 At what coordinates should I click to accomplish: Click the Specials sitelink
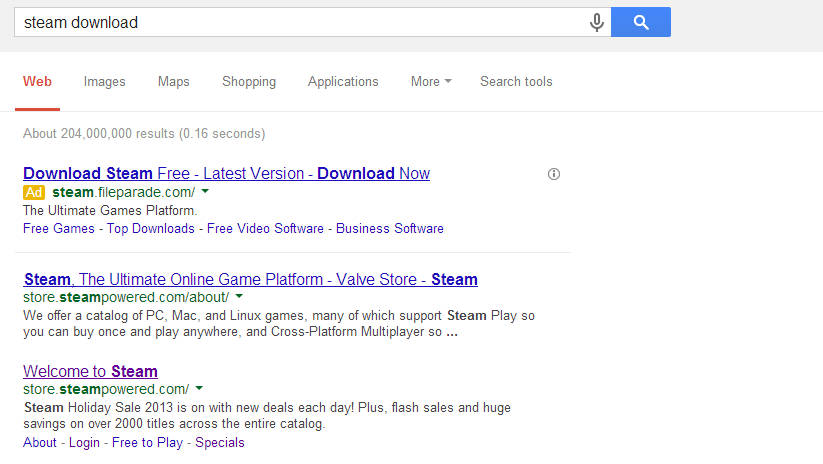tap(220, 442)
